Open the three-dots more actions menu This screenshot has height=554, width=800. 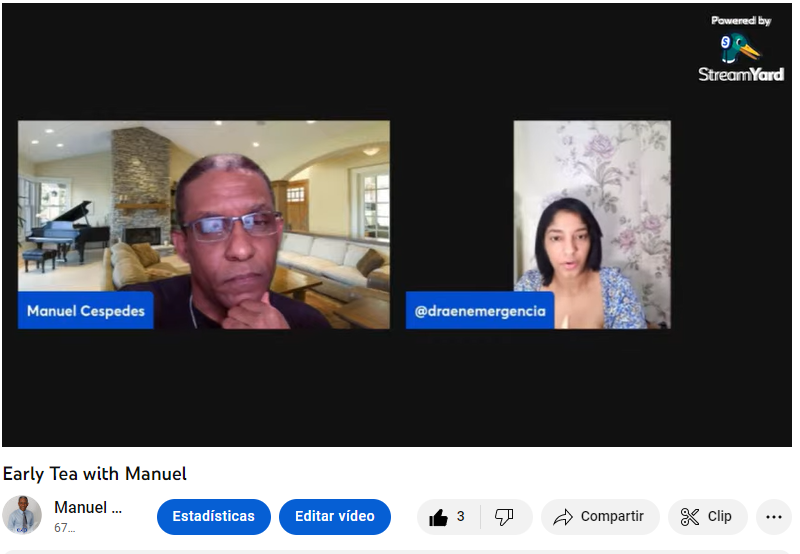(x=773, y=517)
